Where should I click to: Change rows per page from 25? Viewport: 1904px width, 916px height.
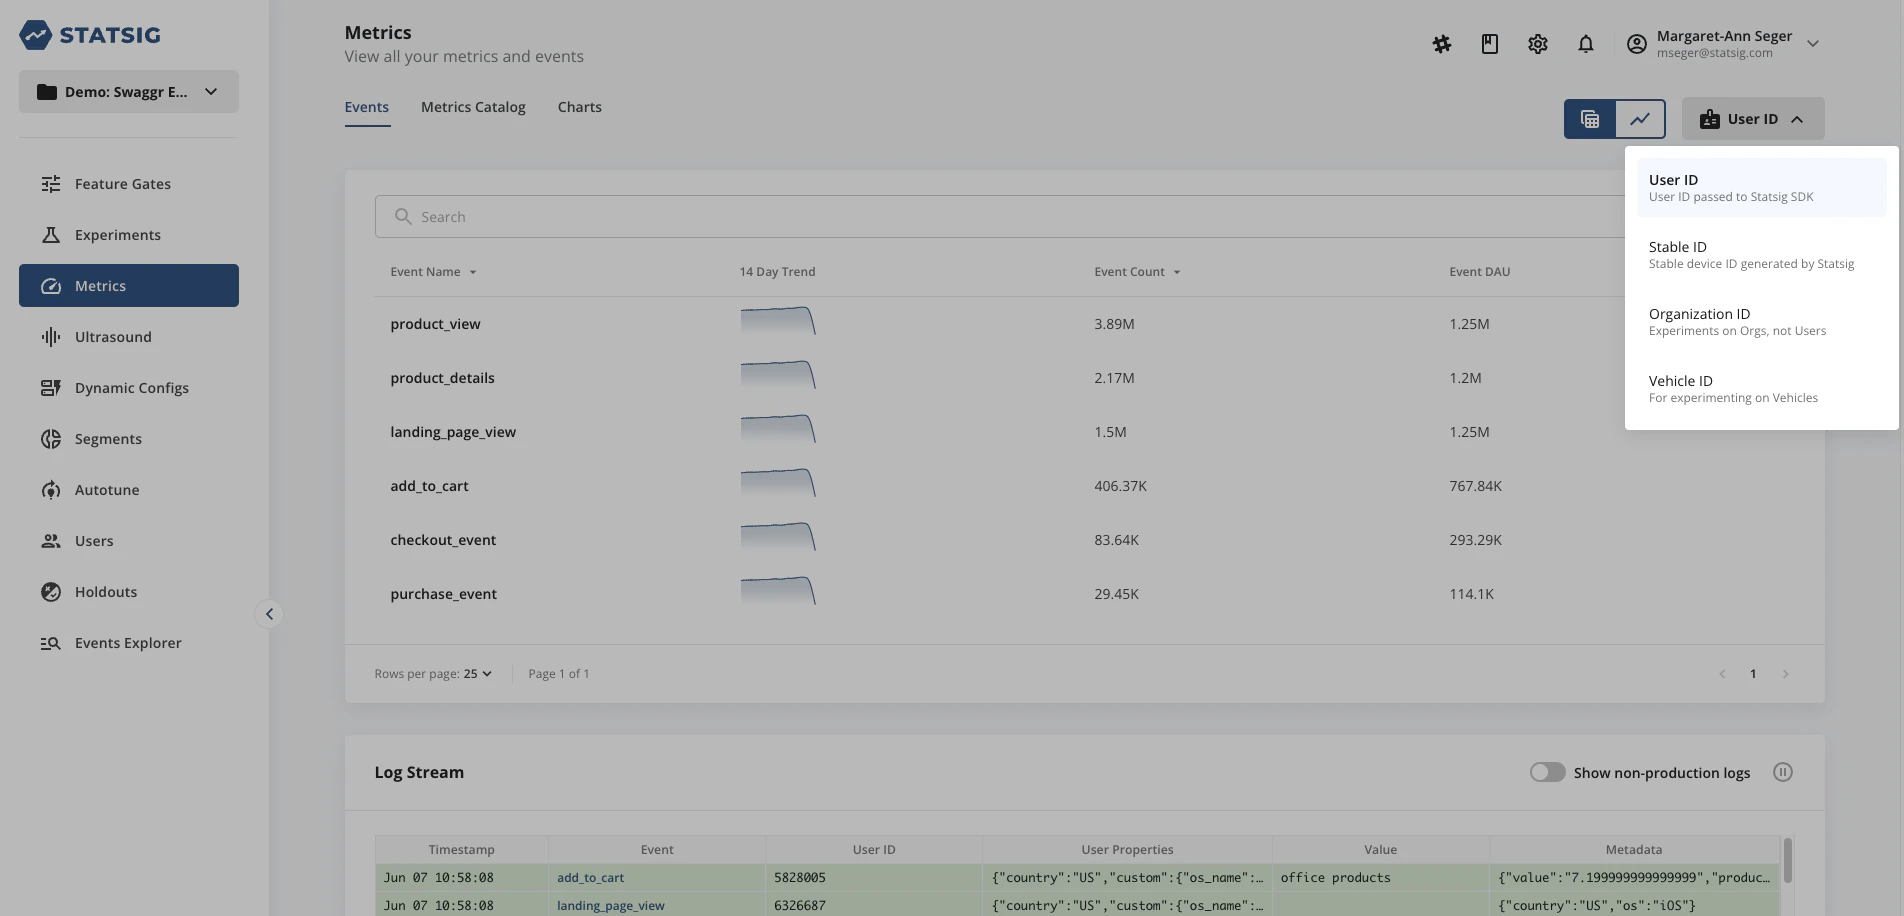click(x=475, y=673)
